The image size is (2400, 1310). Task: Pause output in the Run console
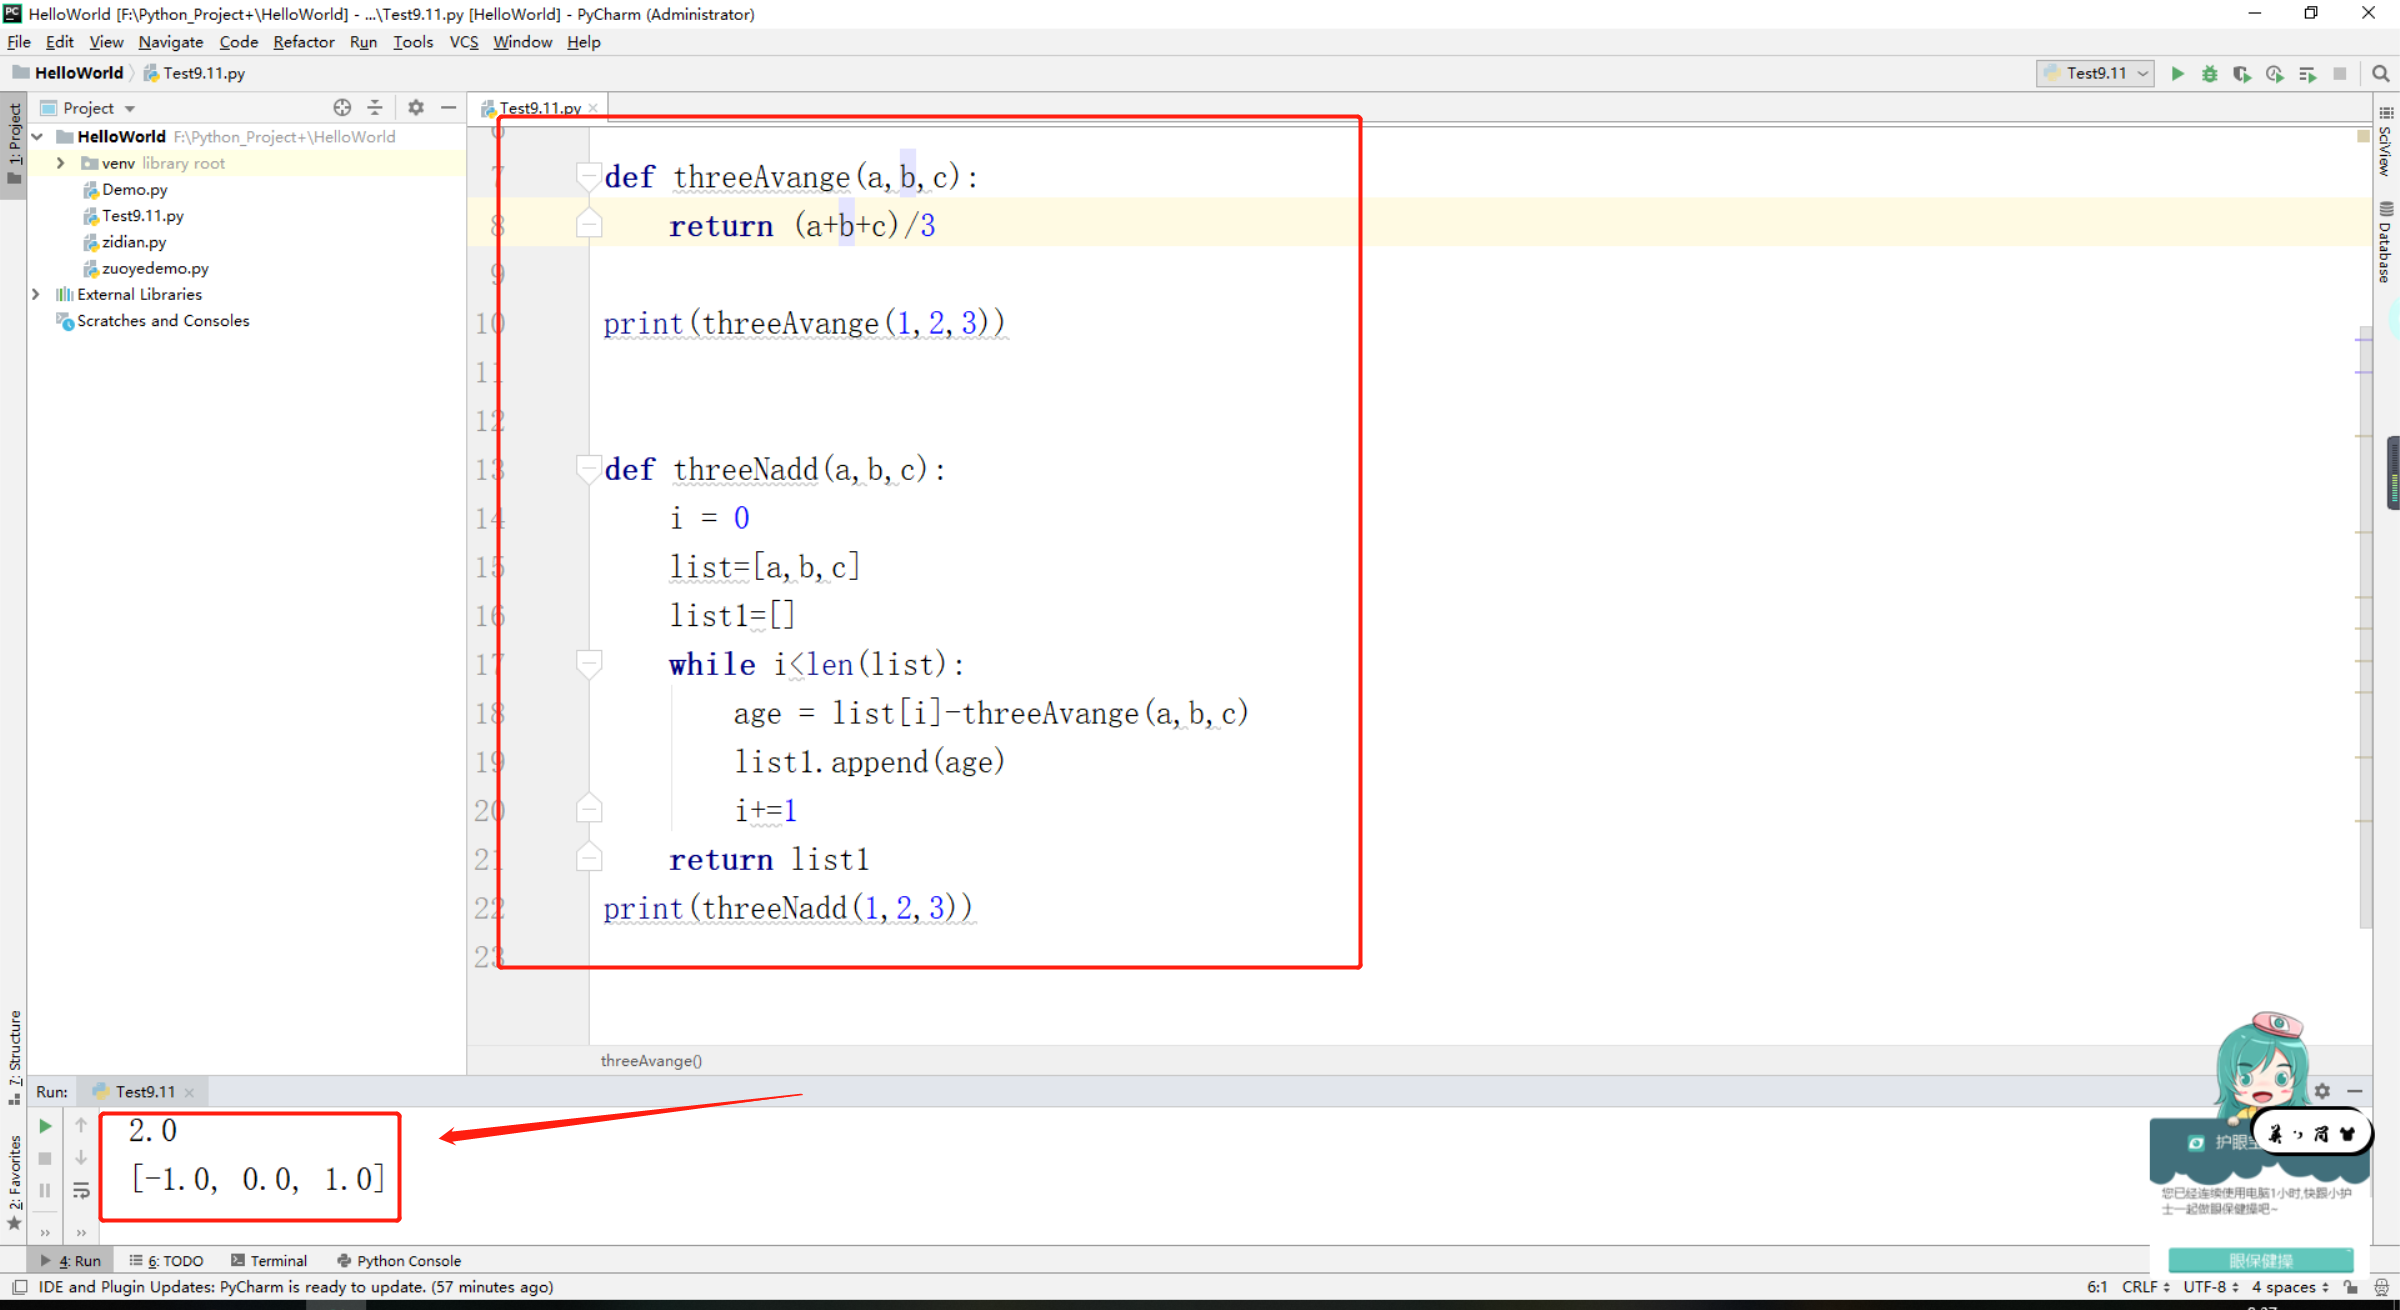pyautogui.click(x=44, y=1190)
